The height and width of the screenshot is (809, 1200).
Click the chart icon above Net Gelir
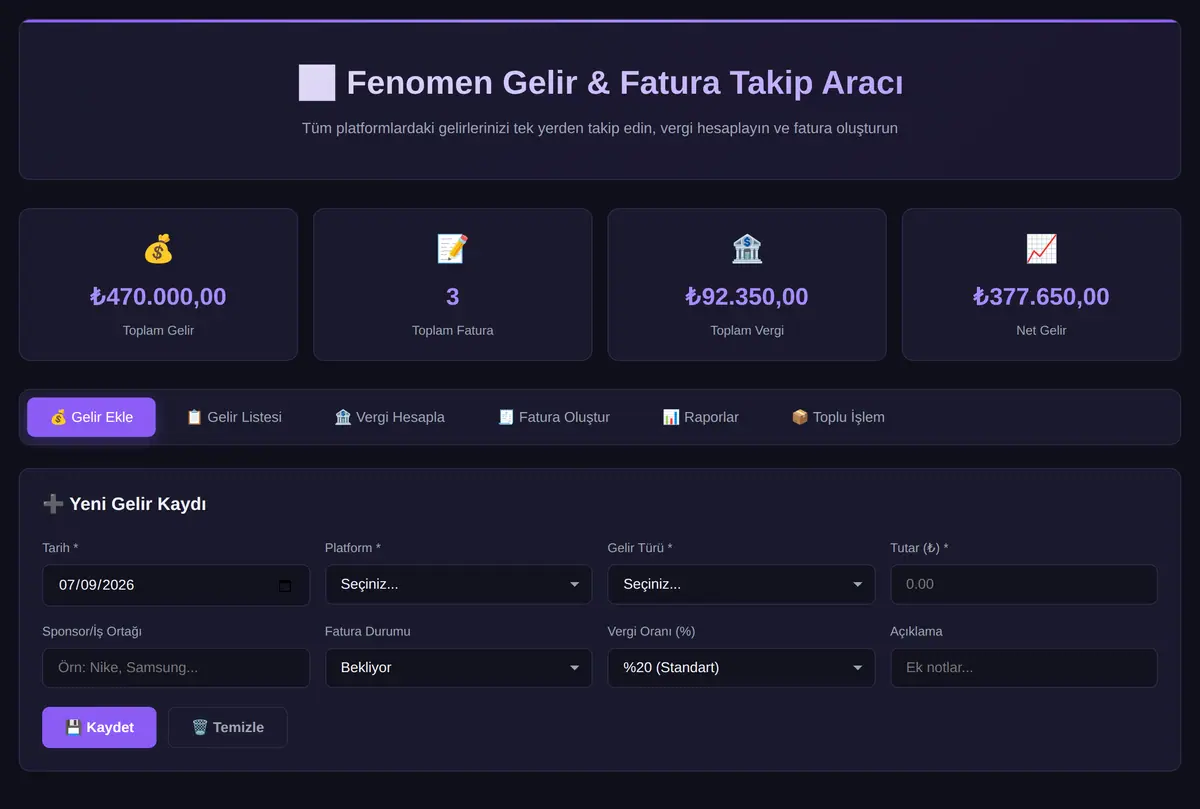pos(1041,248)
